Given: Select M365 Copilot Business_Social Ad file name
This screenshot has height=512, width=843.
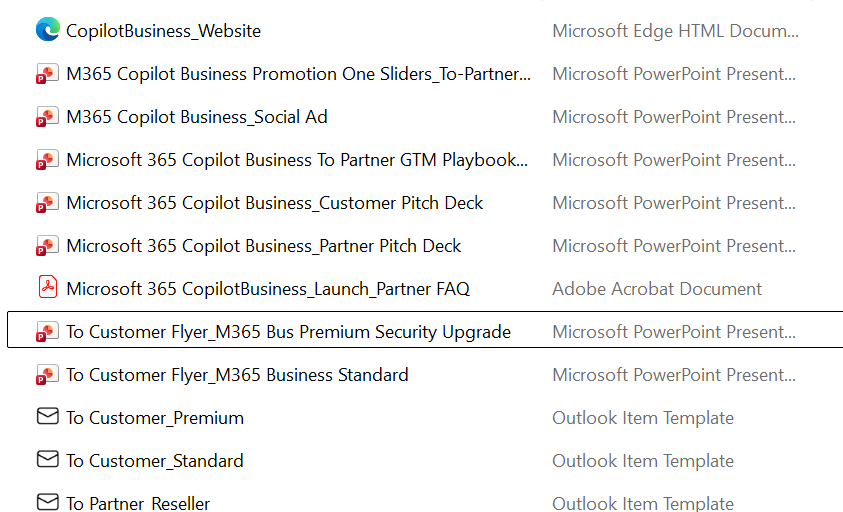Looking at the screenshot, I should pyautogui.click(x=197, y=117).
